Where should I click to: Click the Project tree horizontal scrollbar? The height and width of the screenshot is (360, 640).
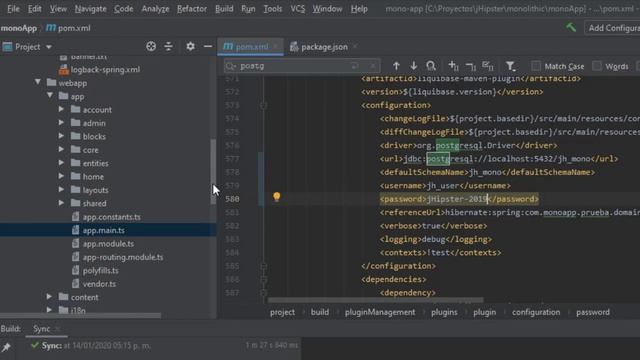tap(80, 316)
